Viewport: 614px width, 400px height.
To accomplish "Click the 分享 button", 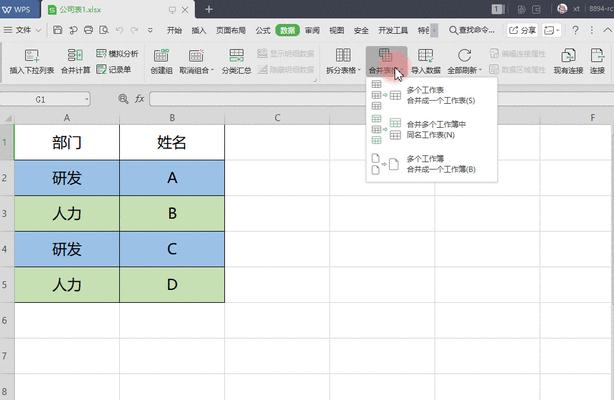I will pos(520,30).
